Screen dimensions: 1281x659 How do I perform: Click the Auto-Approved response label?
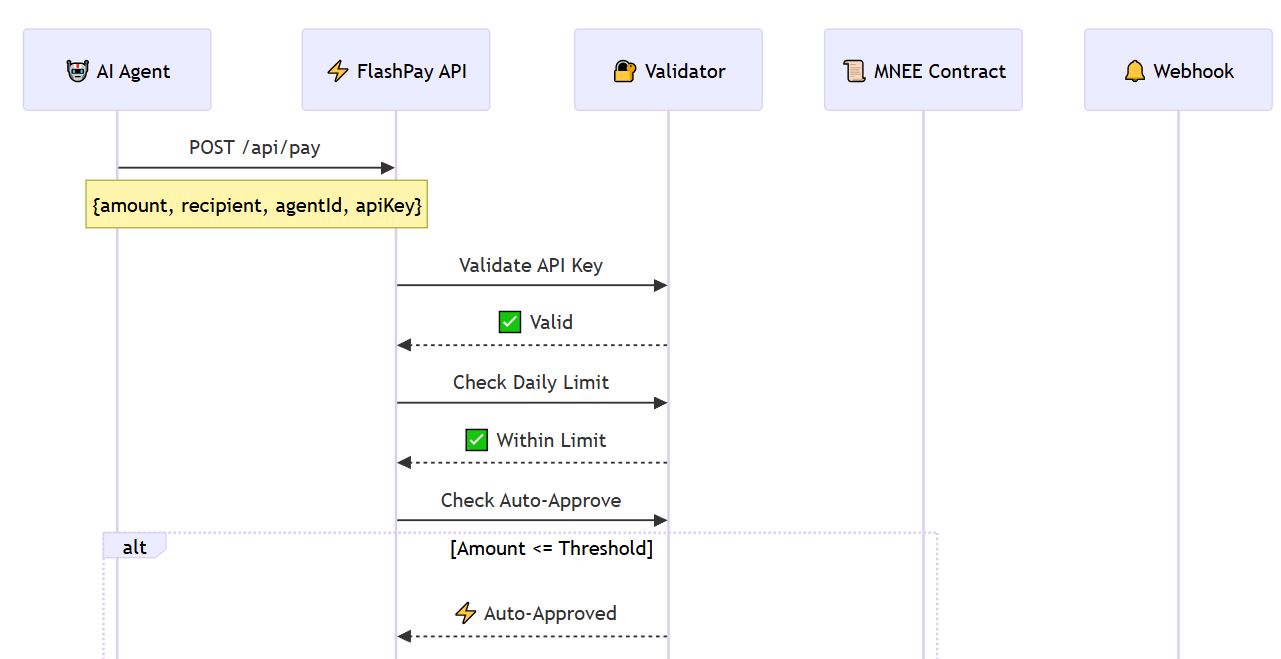click(x=550, y=613)
